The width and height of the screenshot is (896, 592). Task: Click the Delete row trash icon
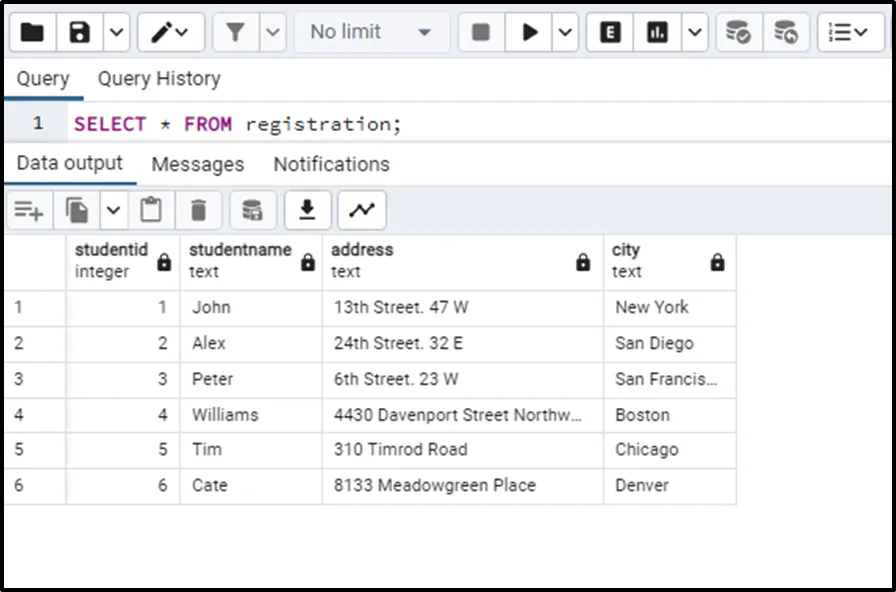199,210
